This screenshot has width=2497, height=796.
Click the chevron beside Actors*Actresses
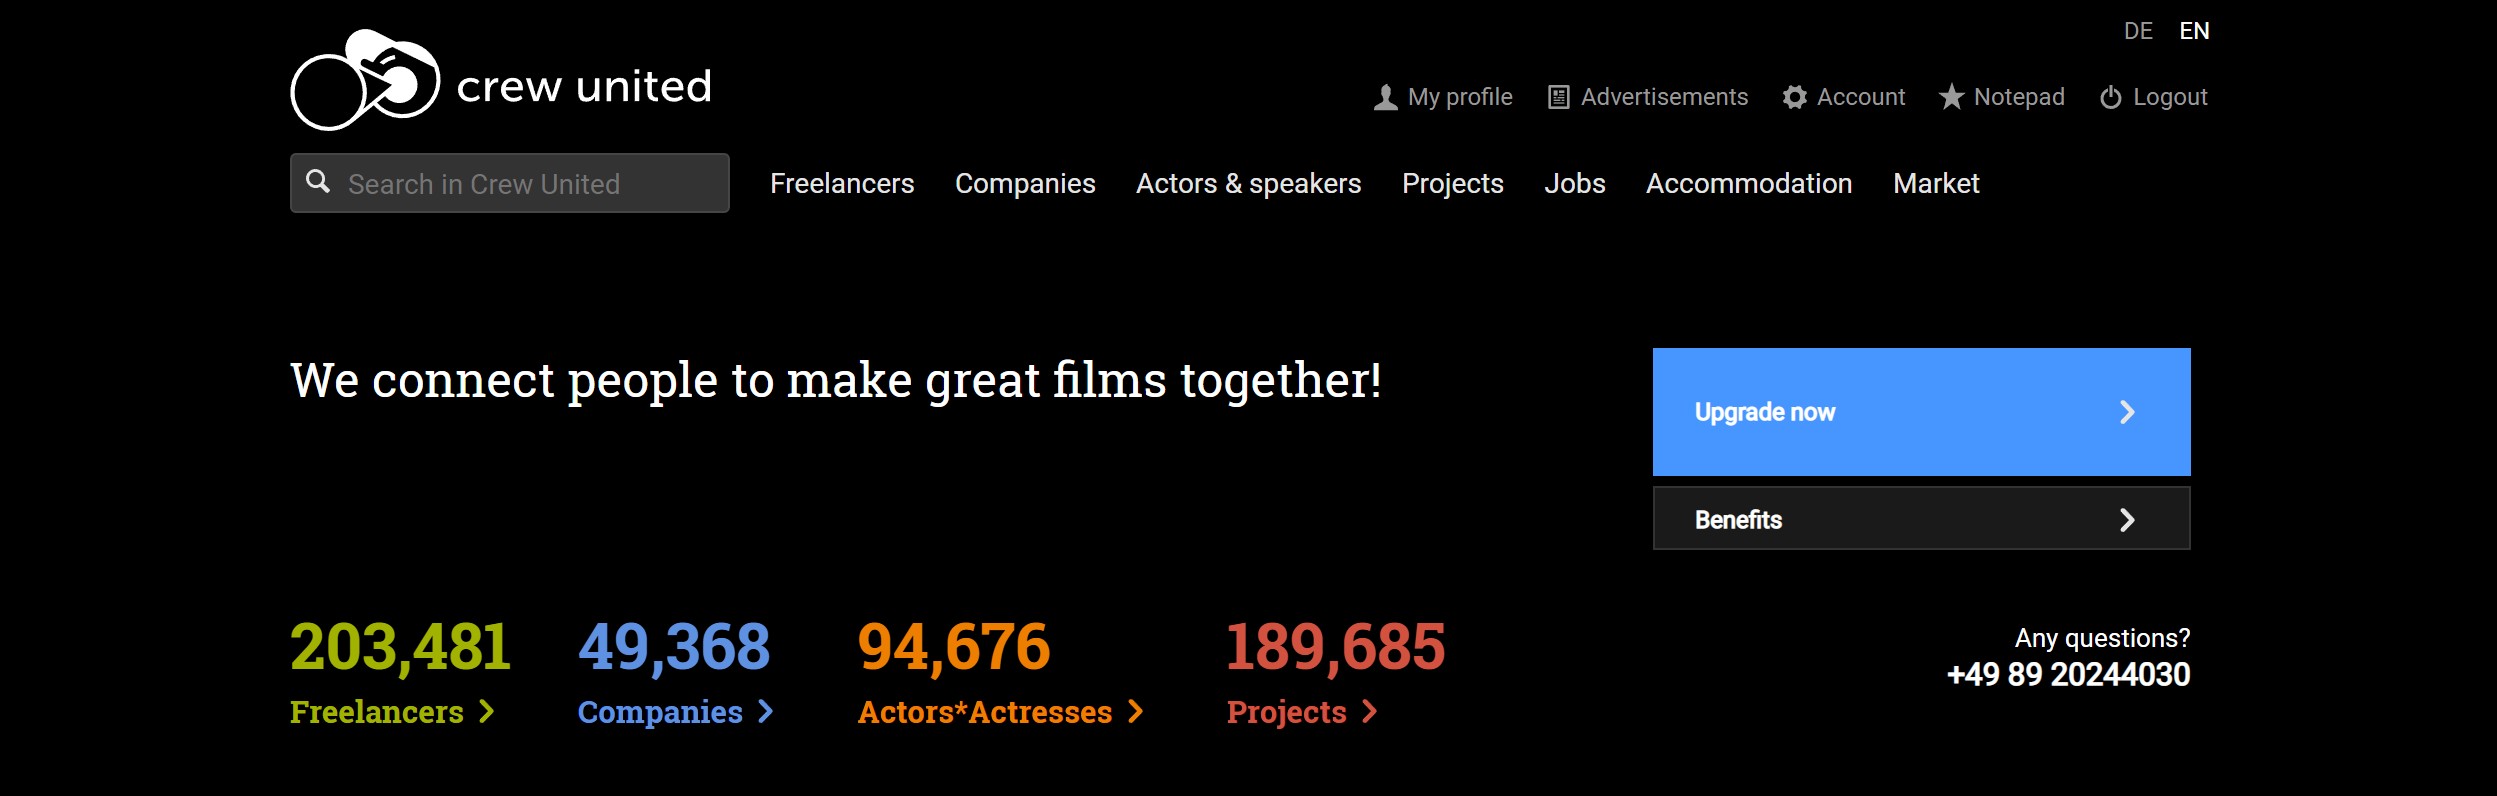(1135, 711)
